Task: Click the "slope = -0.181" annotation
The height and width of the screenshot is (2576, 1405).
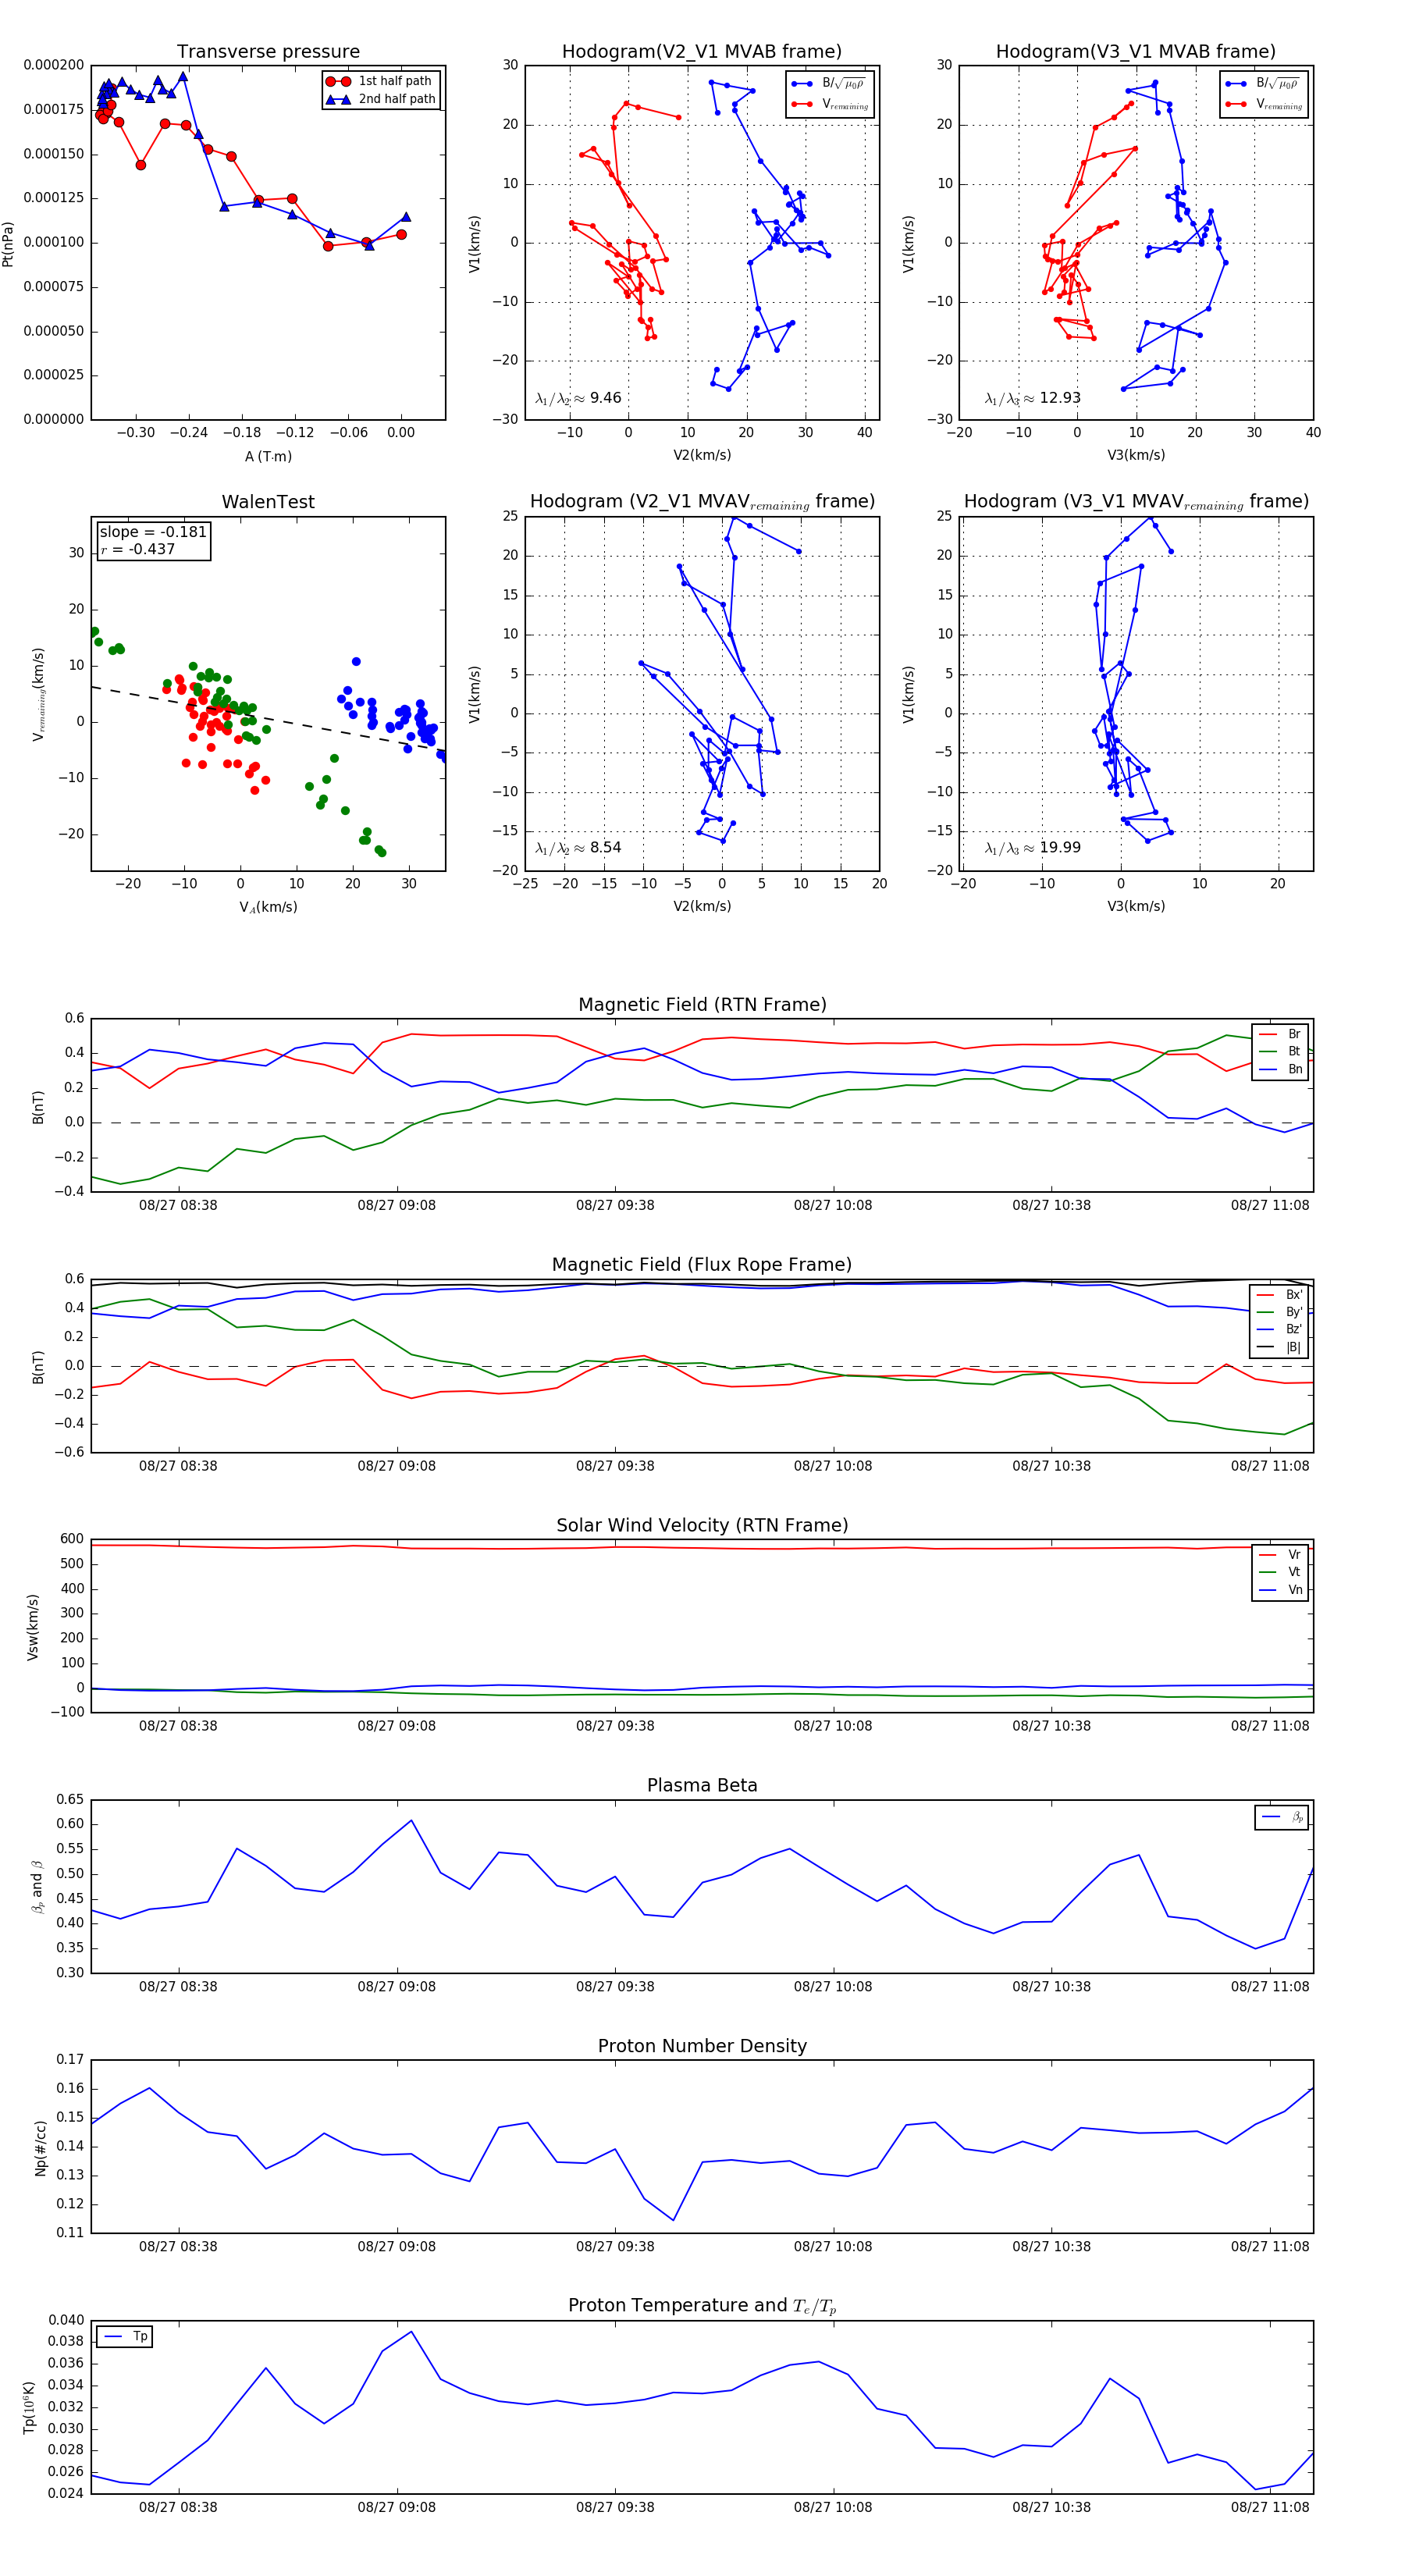Action: (153, 532)
